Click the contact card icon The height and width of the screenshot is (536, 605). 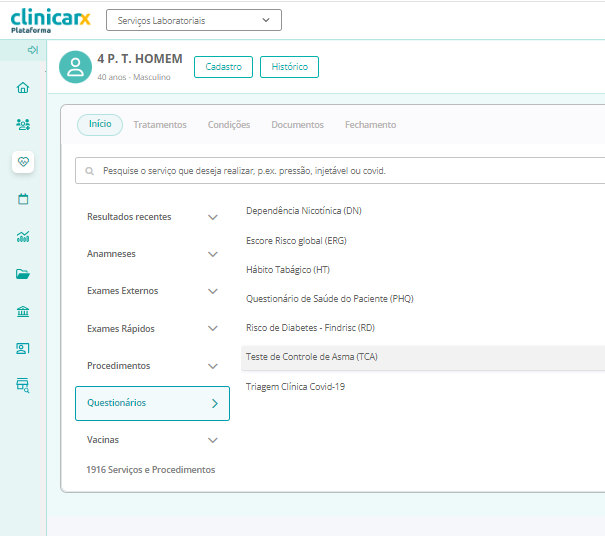23,348
